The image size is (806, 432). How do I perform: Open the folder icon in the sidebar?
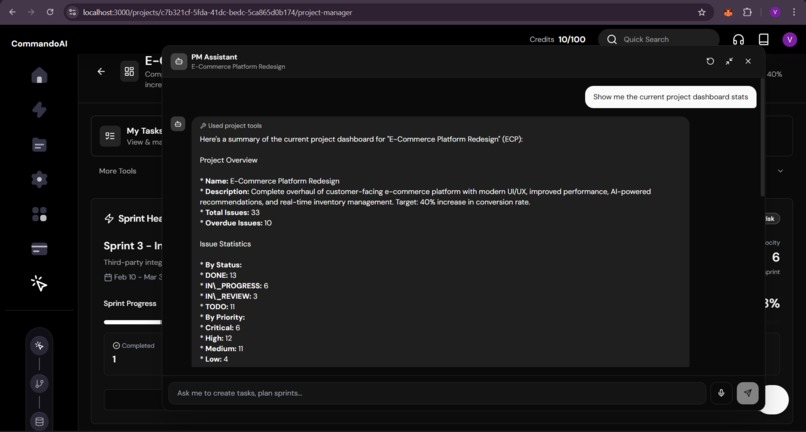(39, 145)
